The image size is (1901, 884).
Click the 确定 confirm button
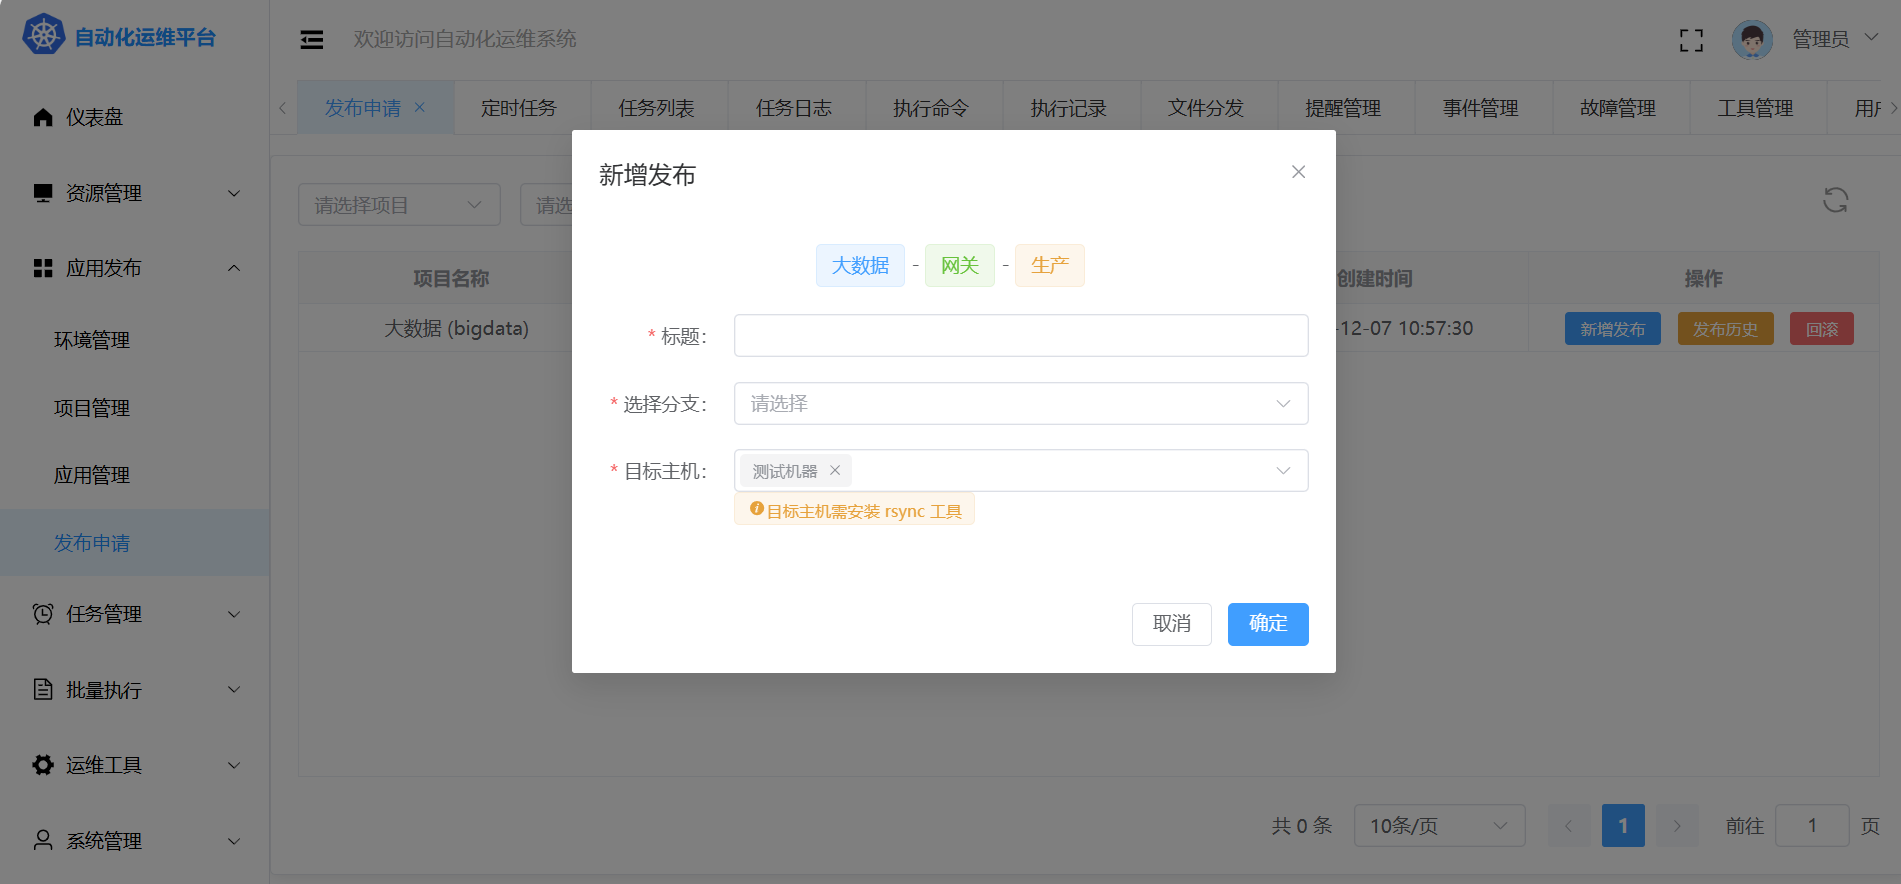click(1267, 624)
